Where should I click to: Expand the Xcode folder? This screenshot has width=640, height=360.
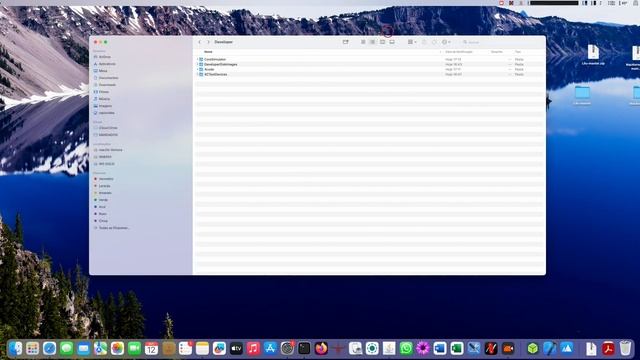(198, 69)
